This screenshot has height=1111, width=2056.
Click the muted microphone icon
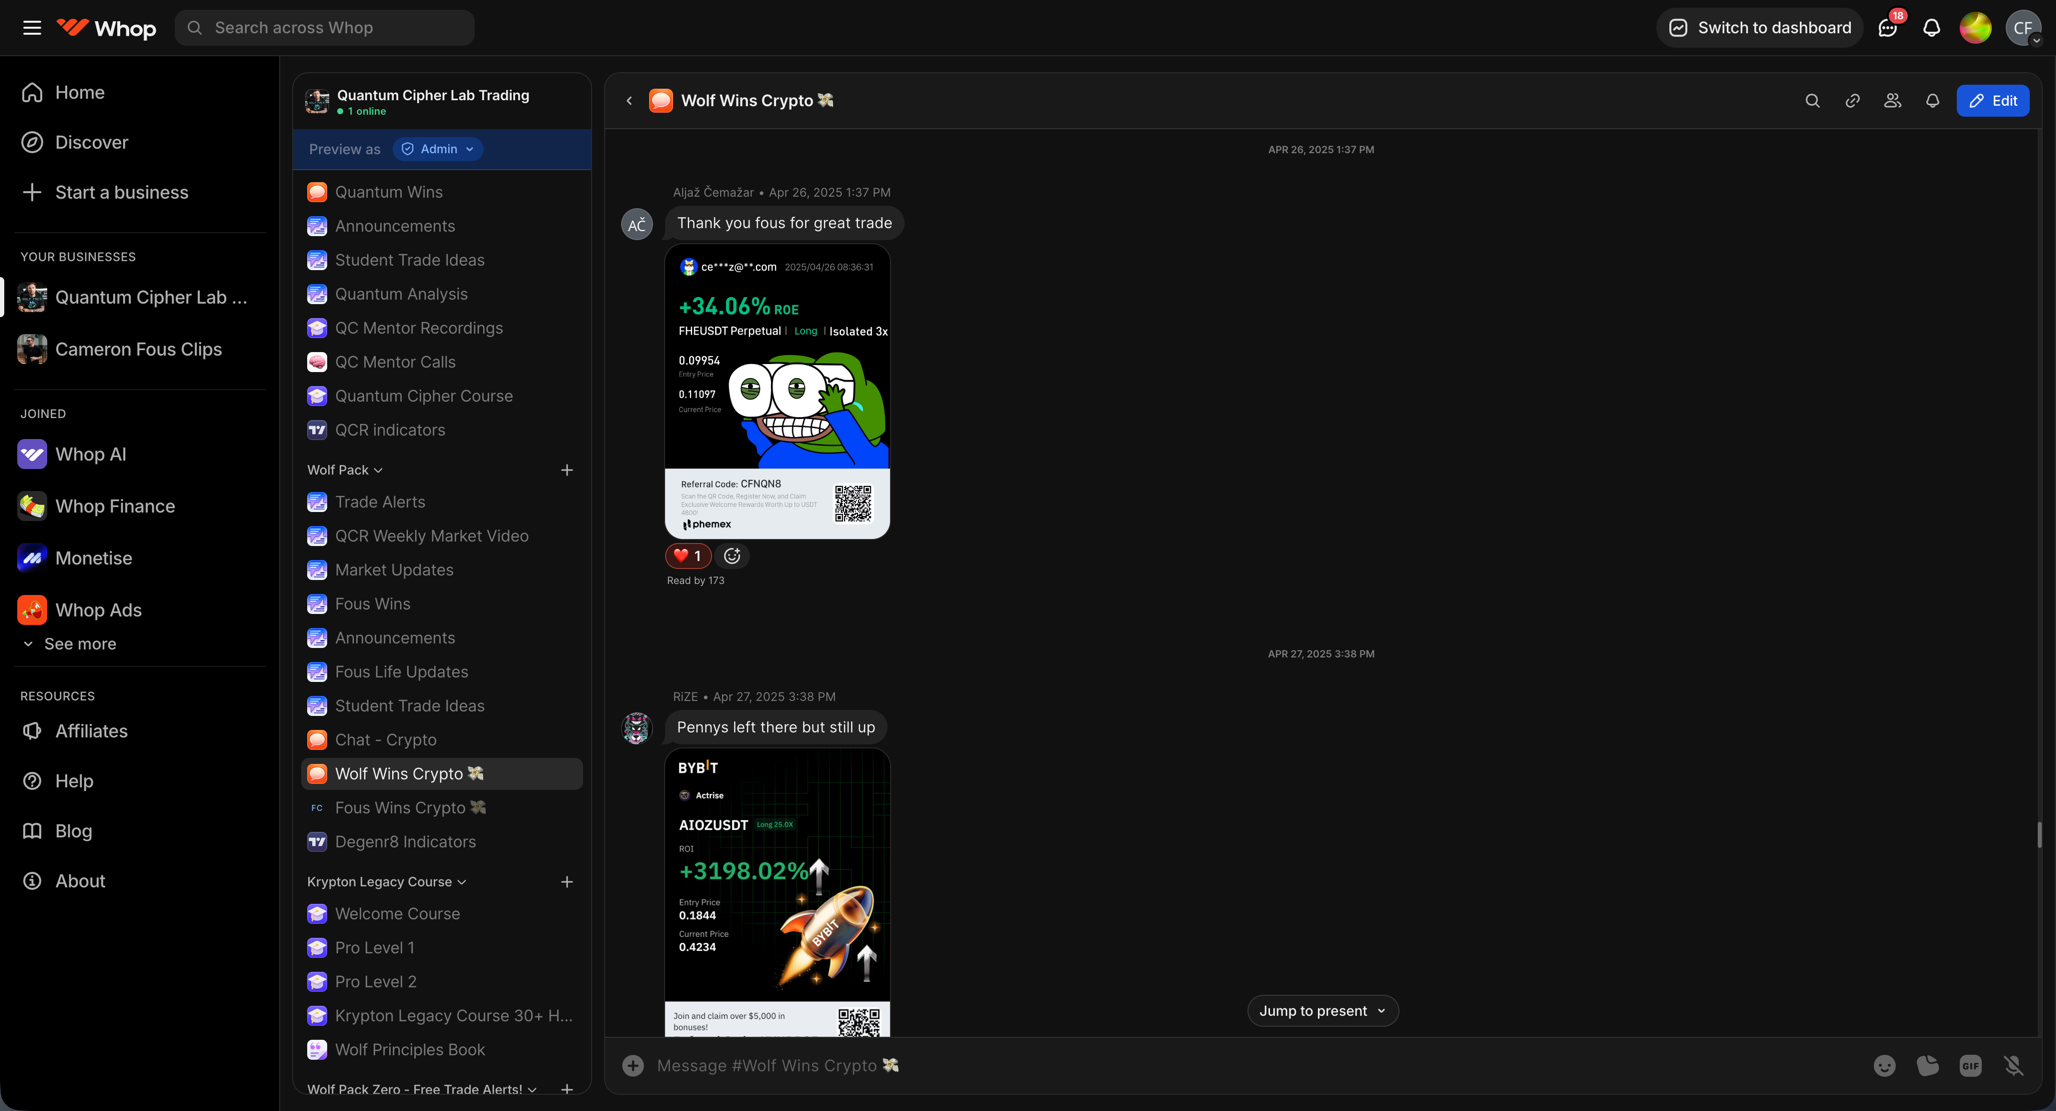click(x=2014, y=1067)
